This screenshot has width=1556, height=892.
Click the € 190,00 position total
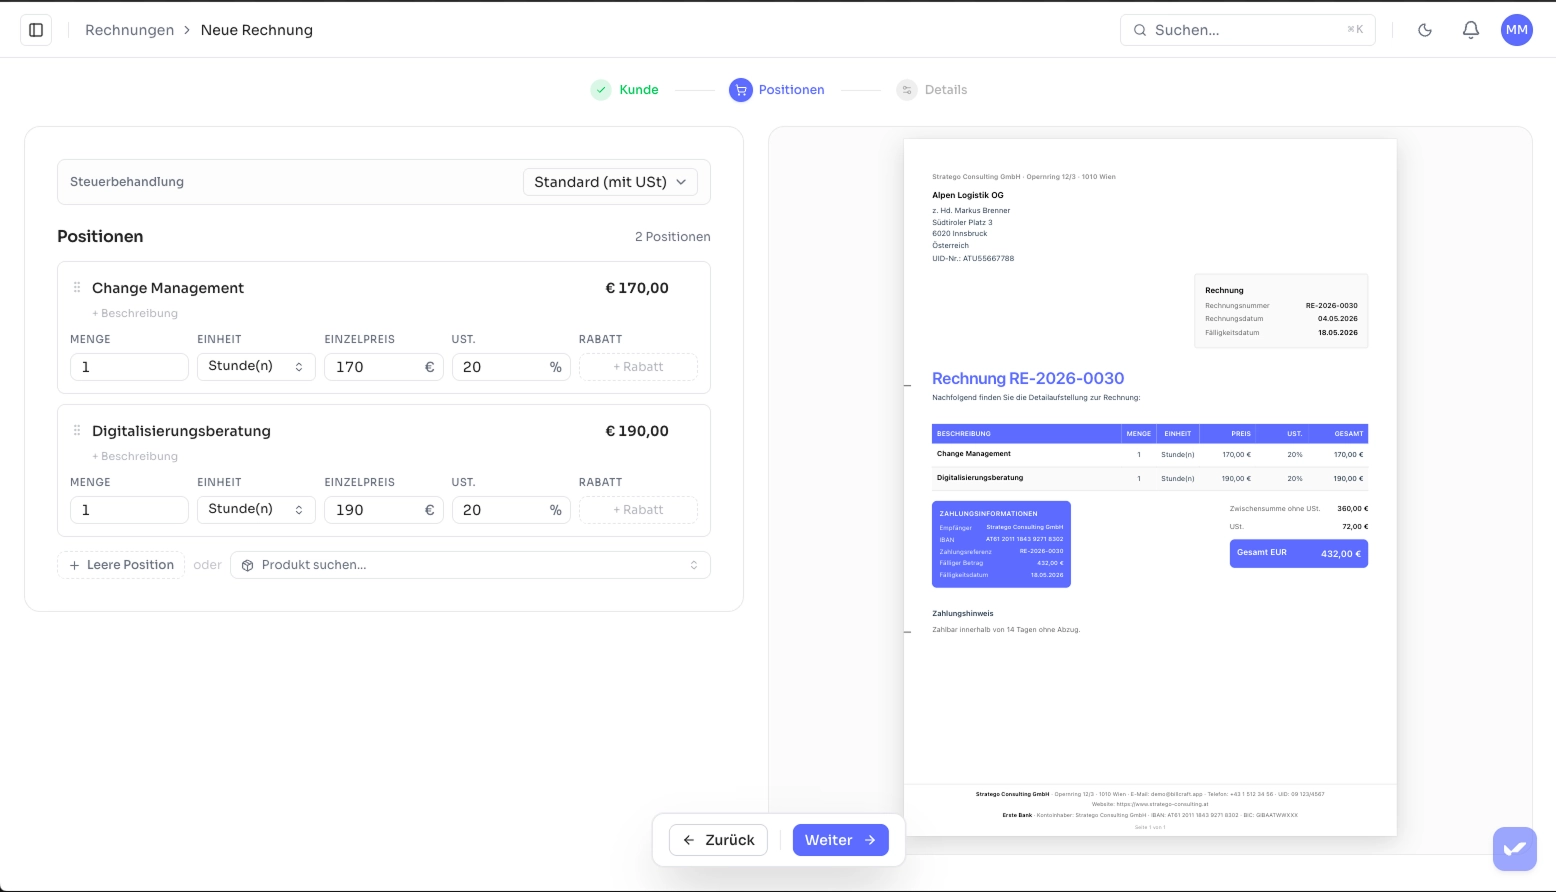[637, 431]
